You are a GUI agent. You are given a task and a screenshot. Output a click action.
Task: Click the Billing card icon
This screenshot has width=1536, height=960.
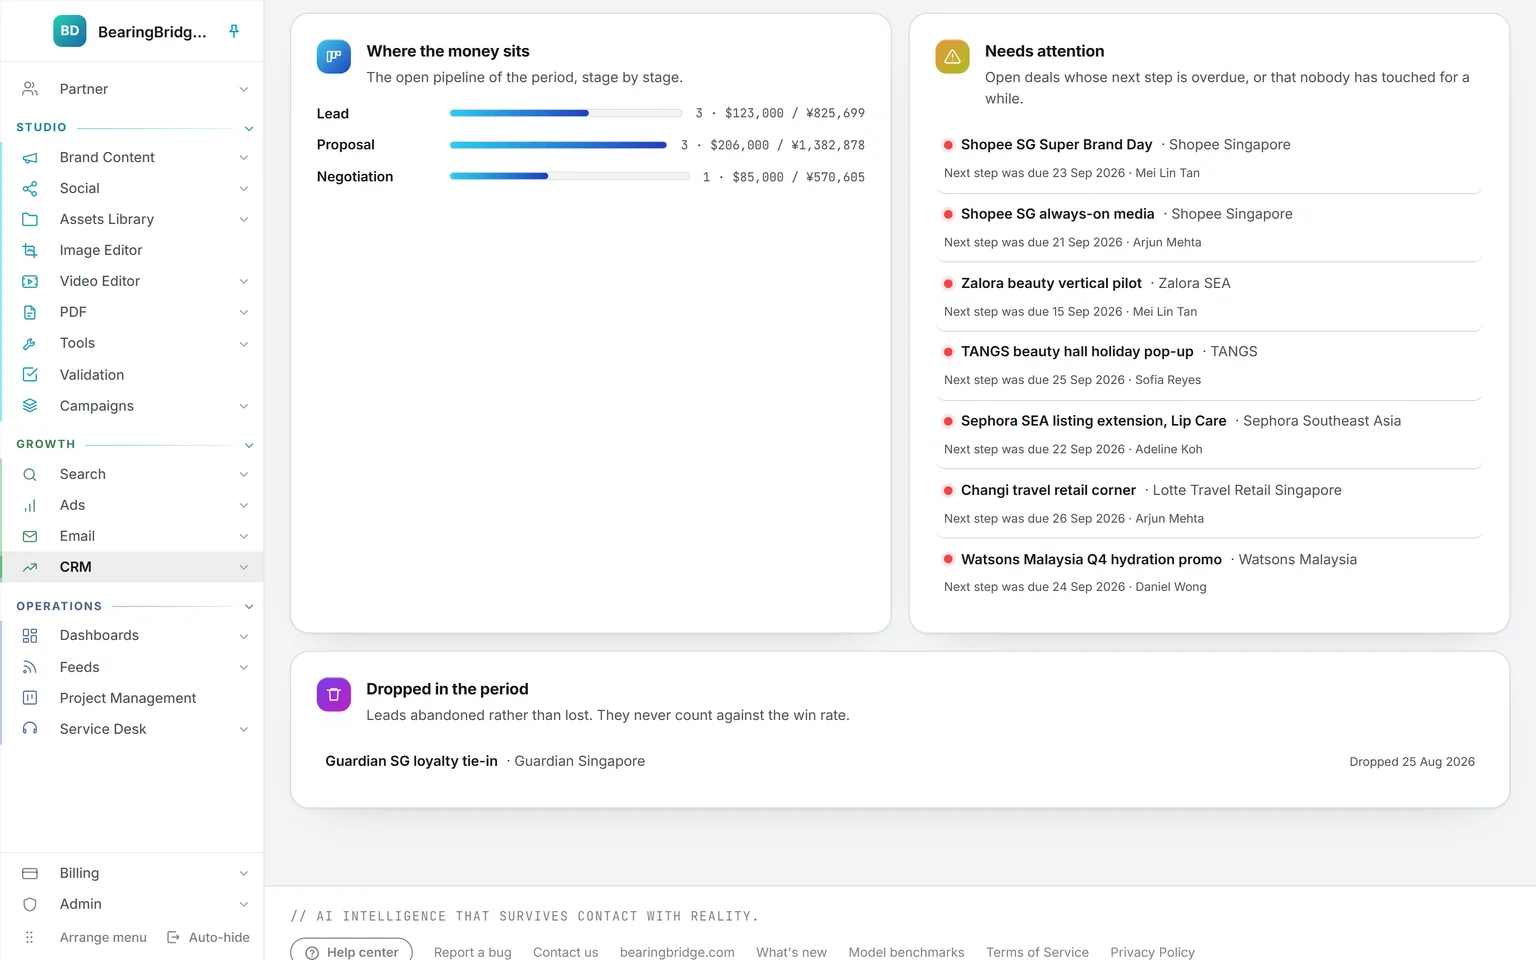coord(30,873)
